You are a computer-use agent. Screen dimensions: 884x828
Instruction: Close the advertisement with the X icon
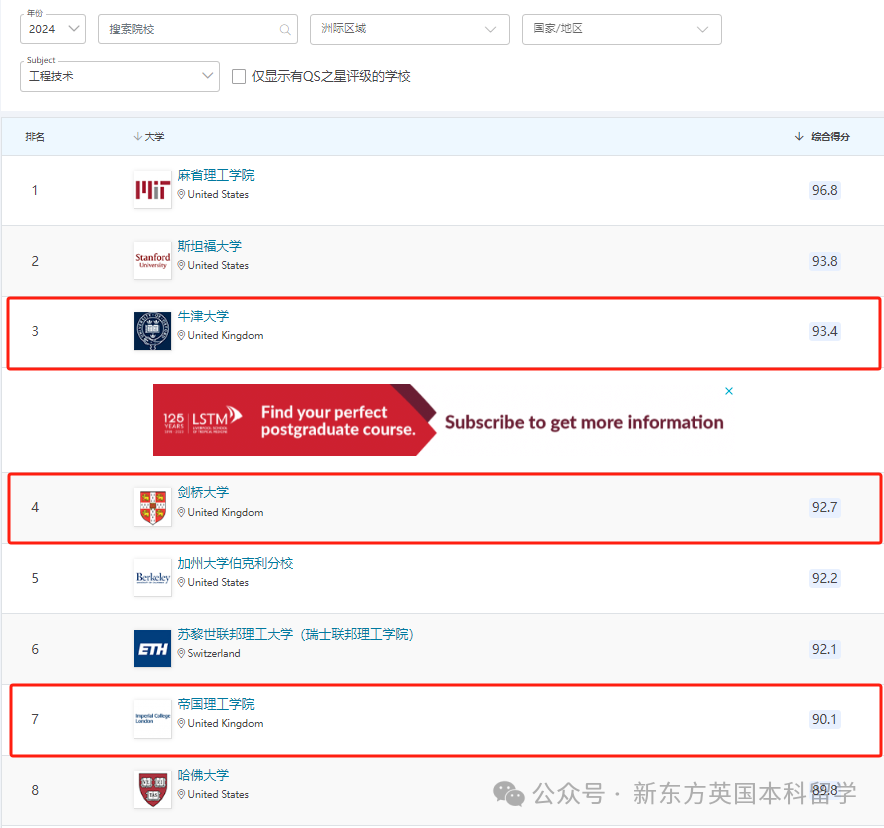(729, 391)
